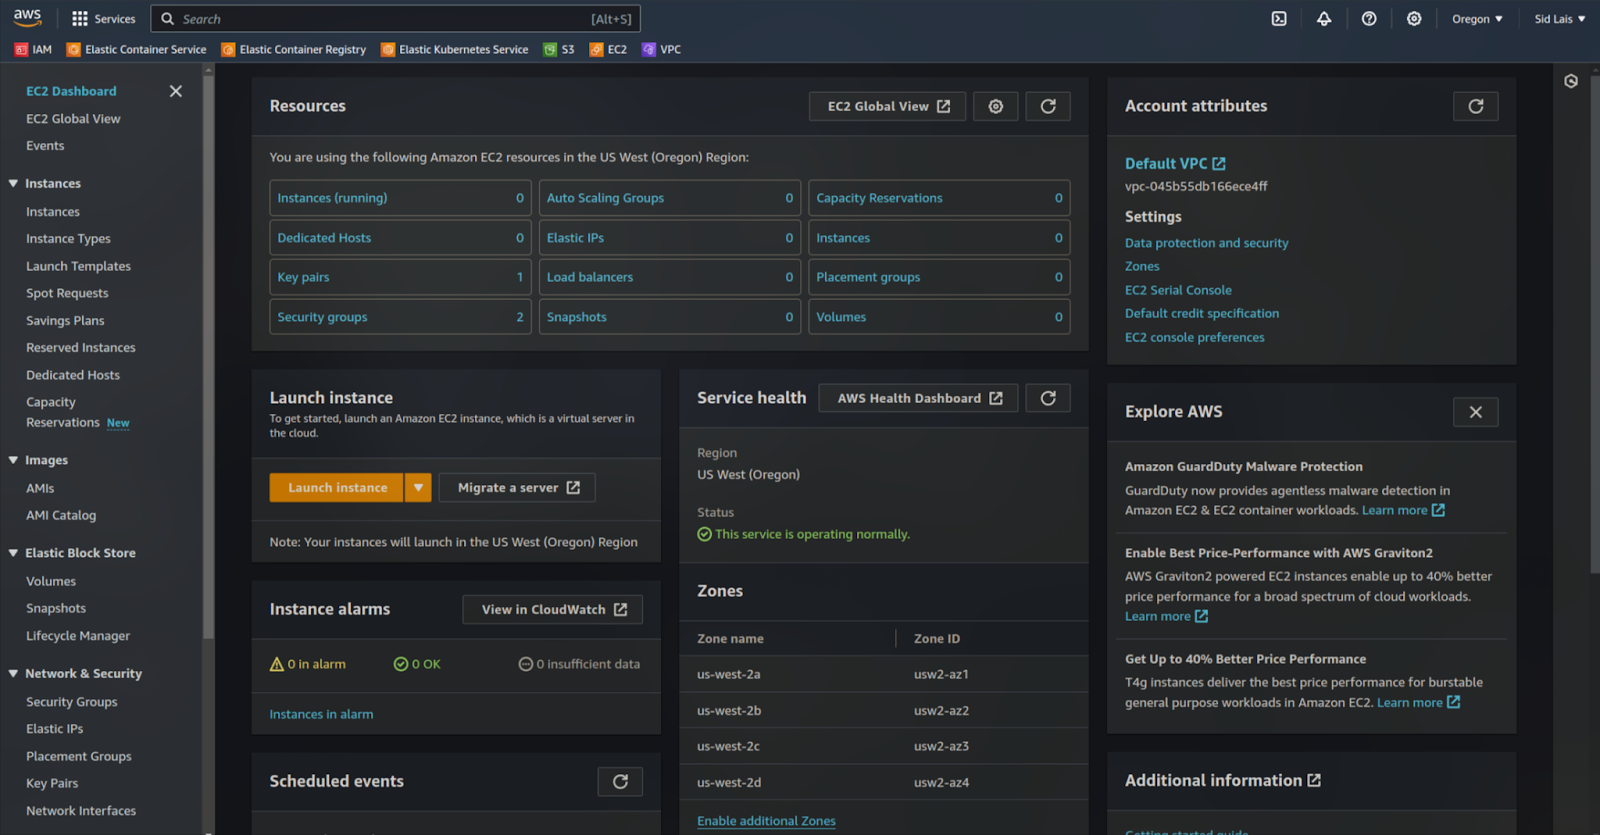The height and width of the screenshot is (835, 1600).
Task: Open the Capacity Reservations resource tile
Action: click(939, 198)
